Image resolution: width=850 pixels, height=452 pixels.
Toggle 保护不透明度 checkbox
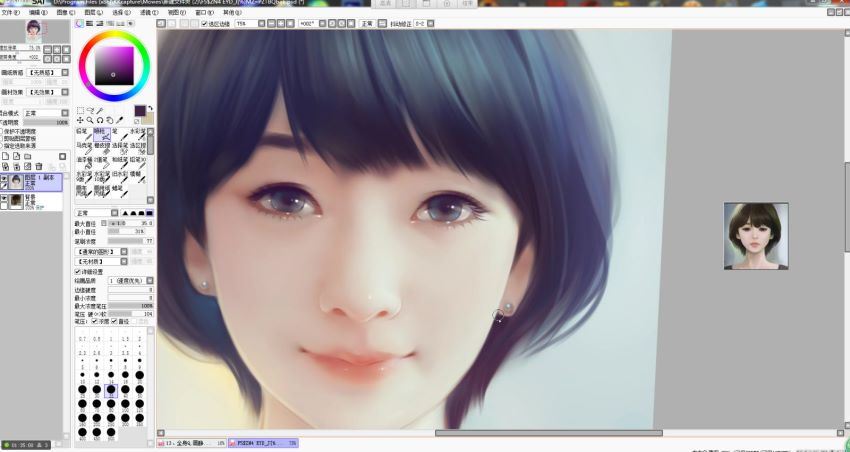pos(2,132)
